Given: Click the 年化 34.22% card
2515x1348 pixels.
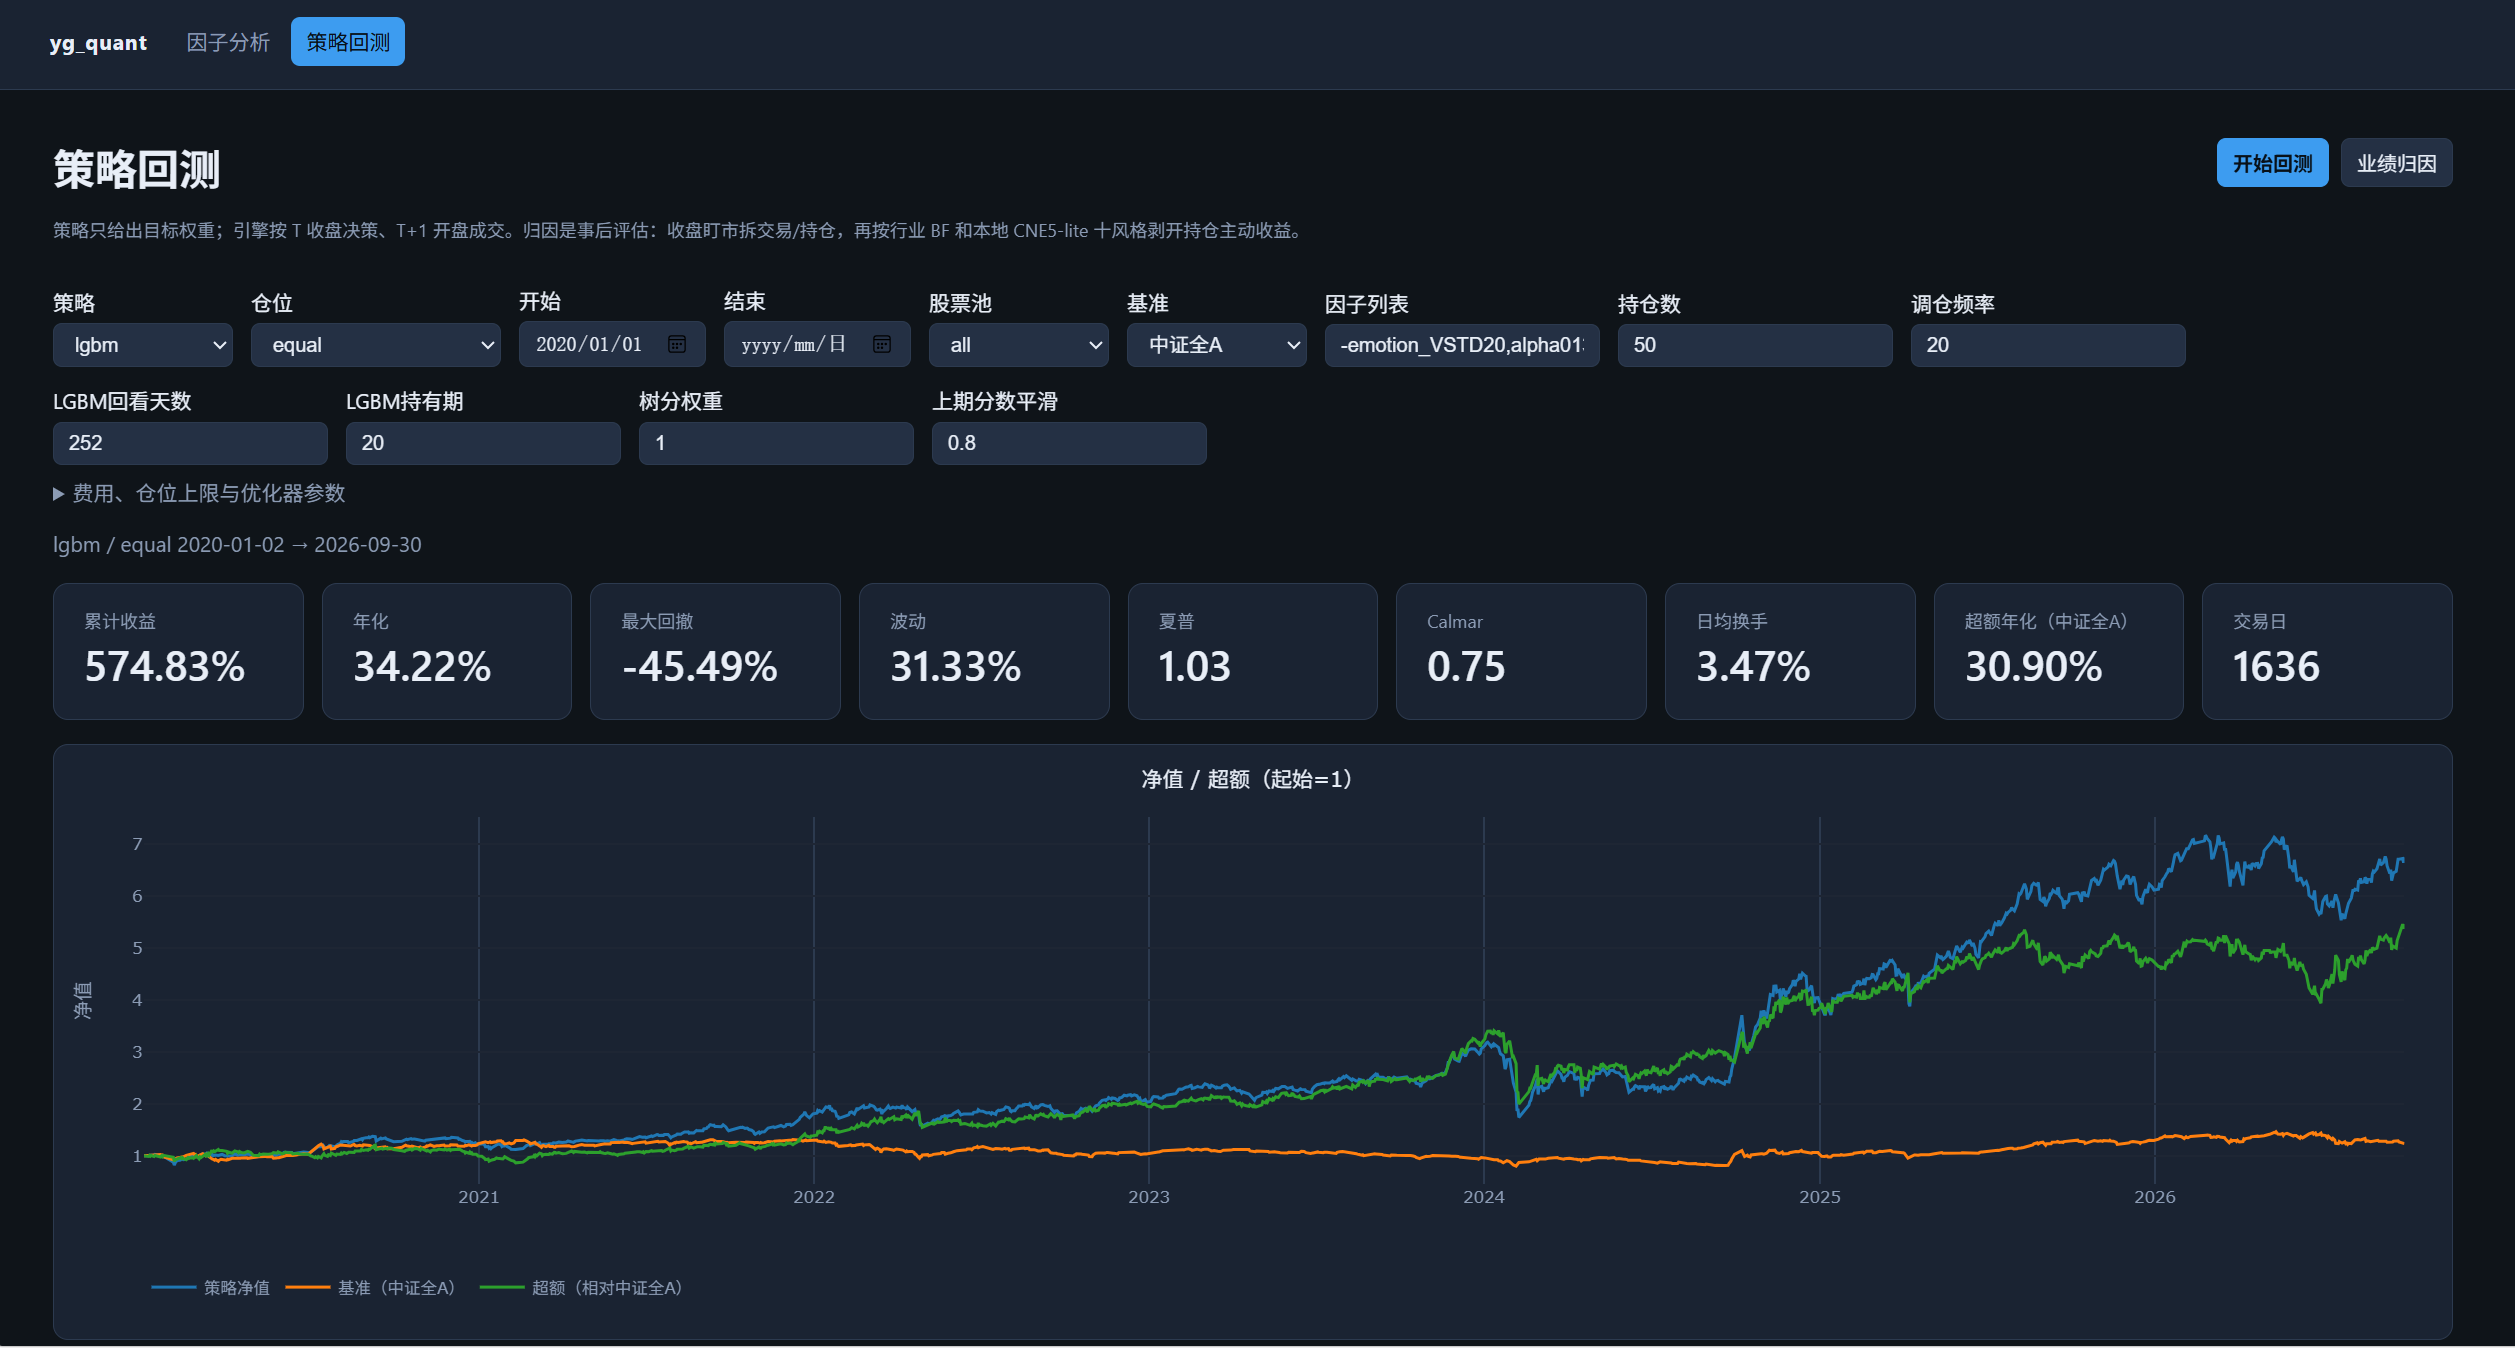Looking at the screenshot, I should [447, 651].
